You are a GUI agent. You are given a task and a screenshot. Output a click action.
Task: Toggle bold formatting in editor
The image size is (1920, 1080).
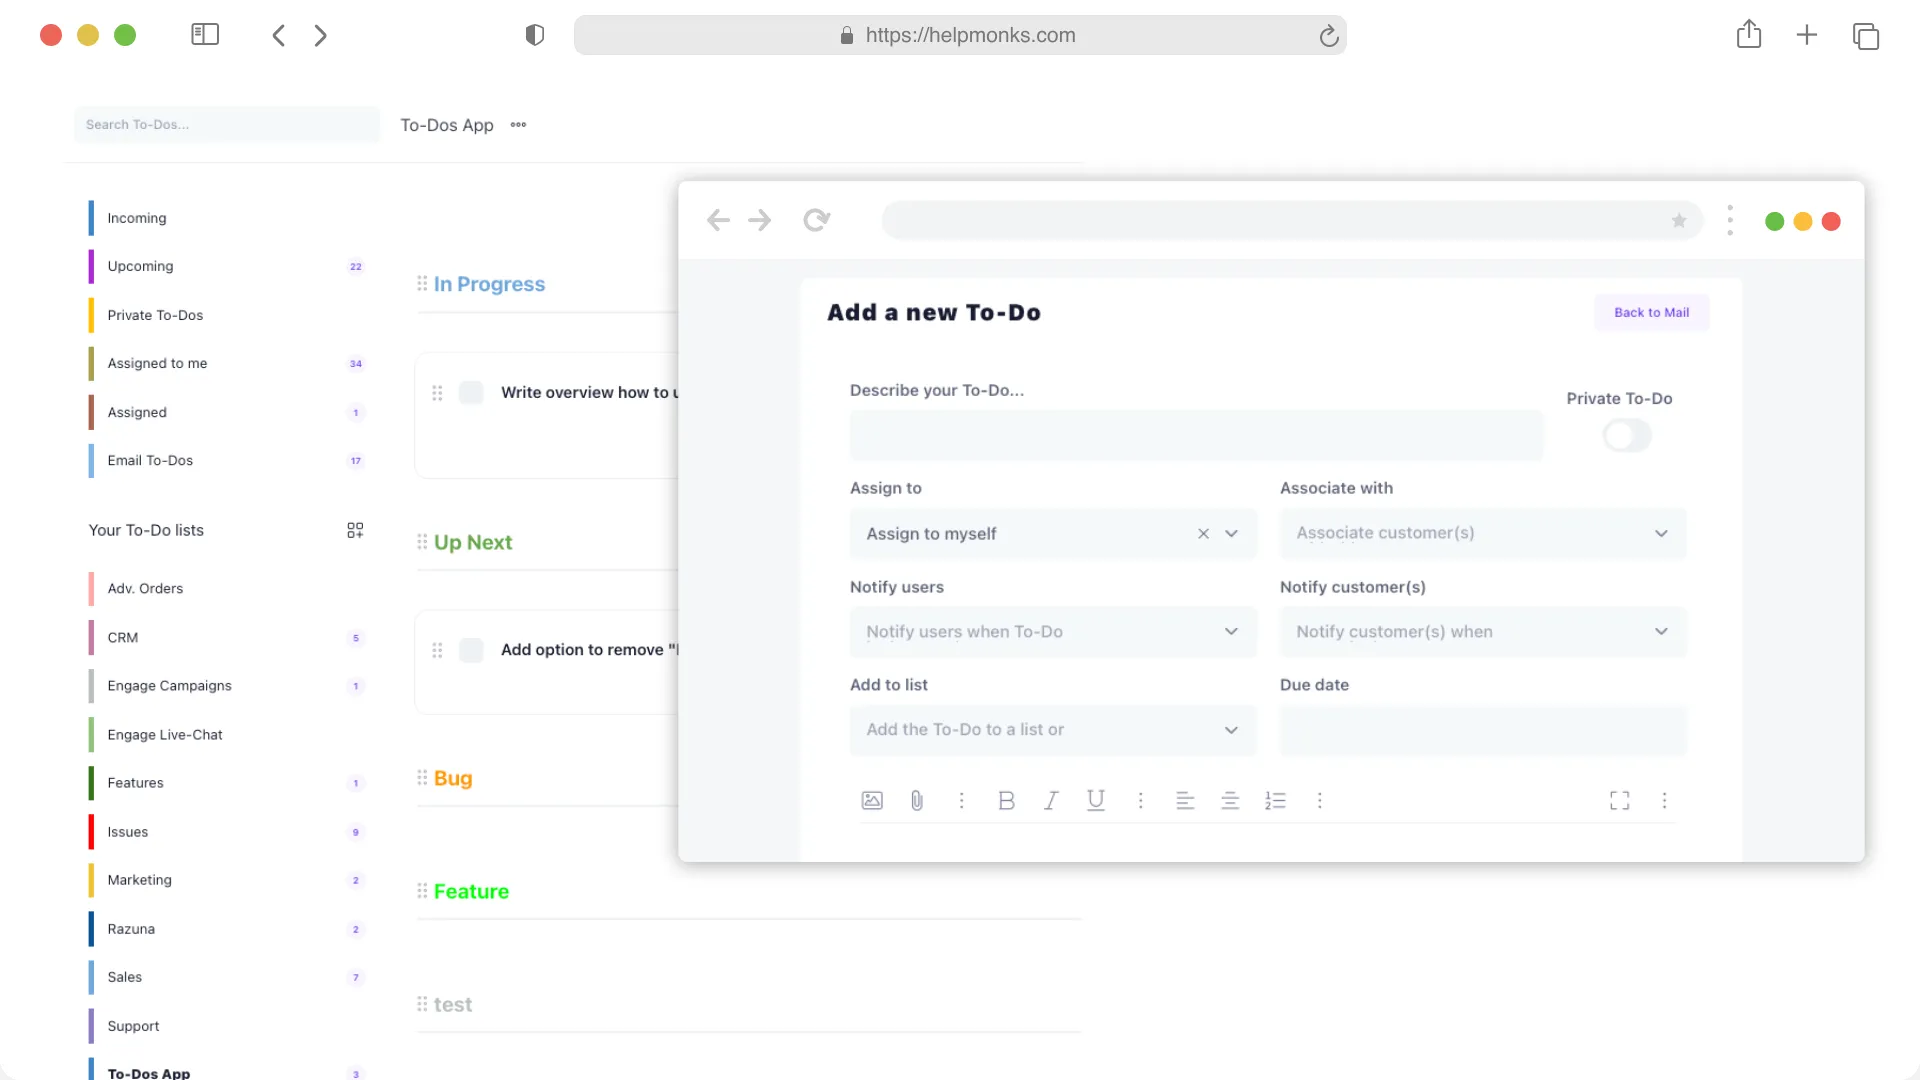(x=1006, y=800)
